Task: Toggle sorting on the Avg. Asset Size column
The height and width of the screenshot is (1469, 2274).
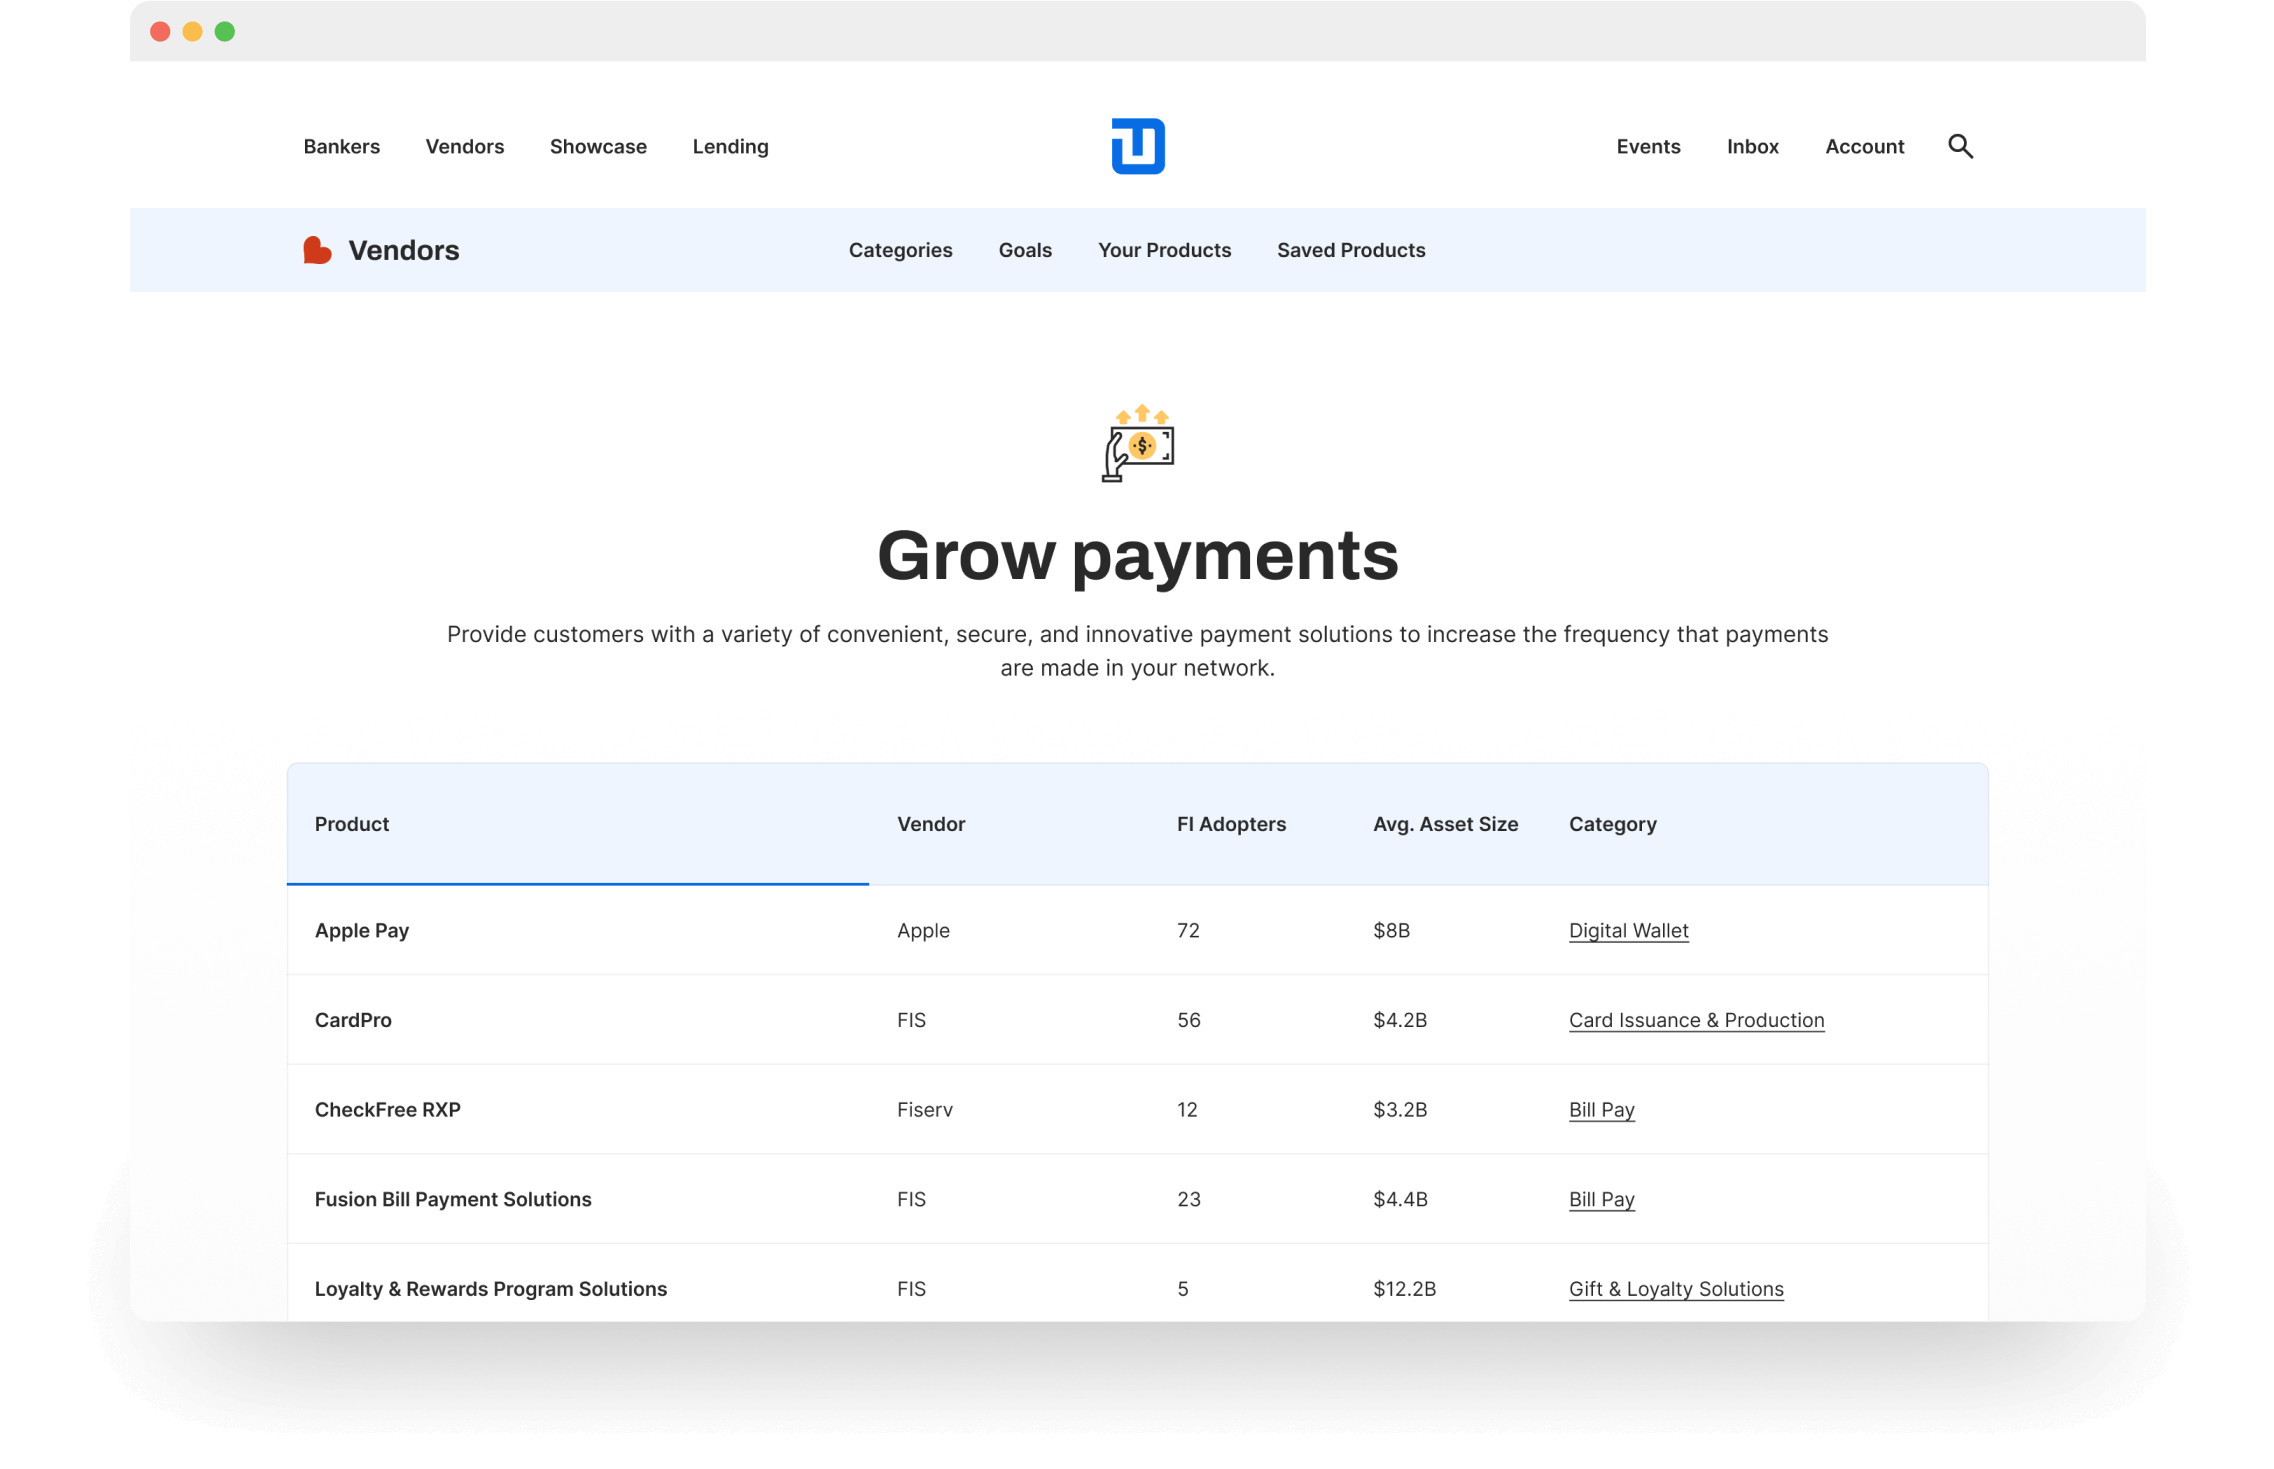Action: coord(1445,824)
